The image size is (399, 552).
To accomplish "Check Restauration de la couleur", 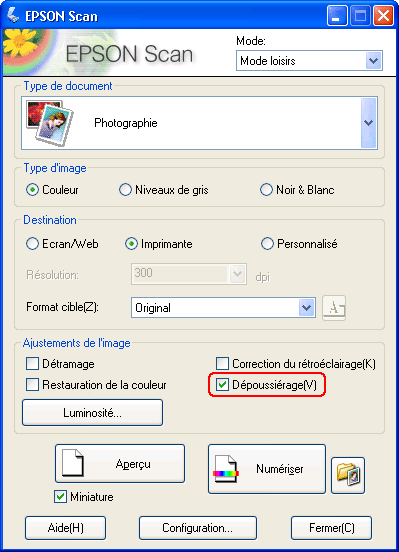I will (32, 385).
